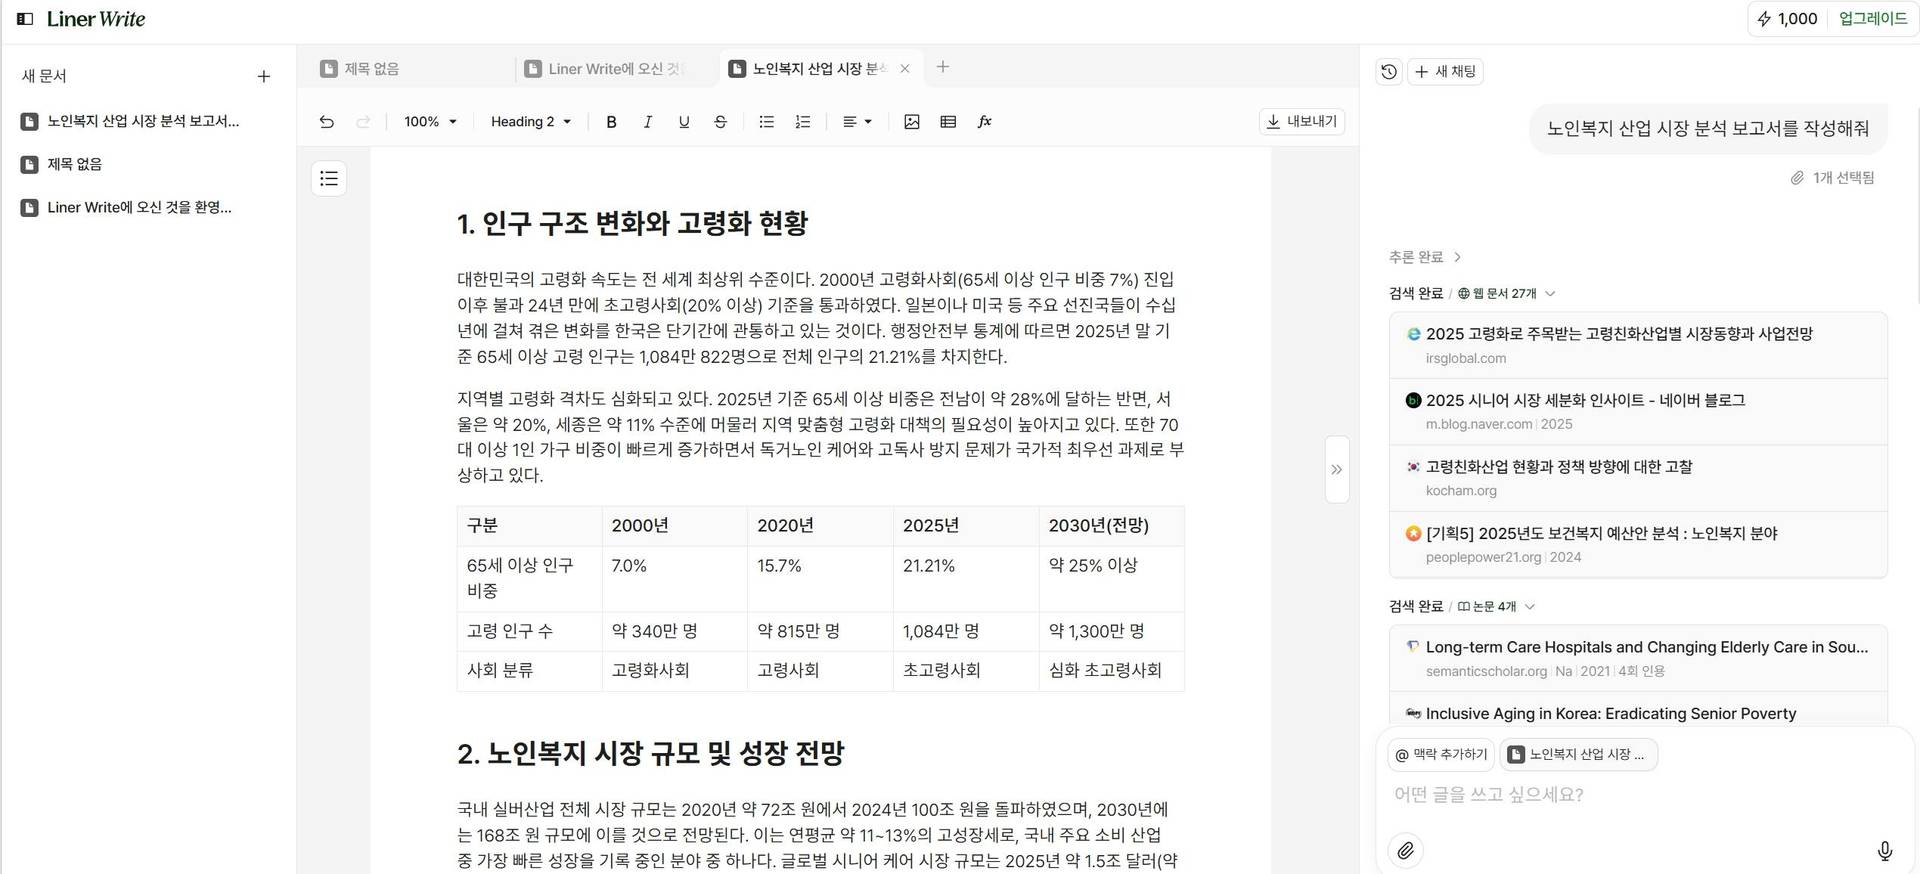Collapse the 웹 문서 27개 results
The height and width of the screenshot is (874, 1920).
click(1506, 294)
